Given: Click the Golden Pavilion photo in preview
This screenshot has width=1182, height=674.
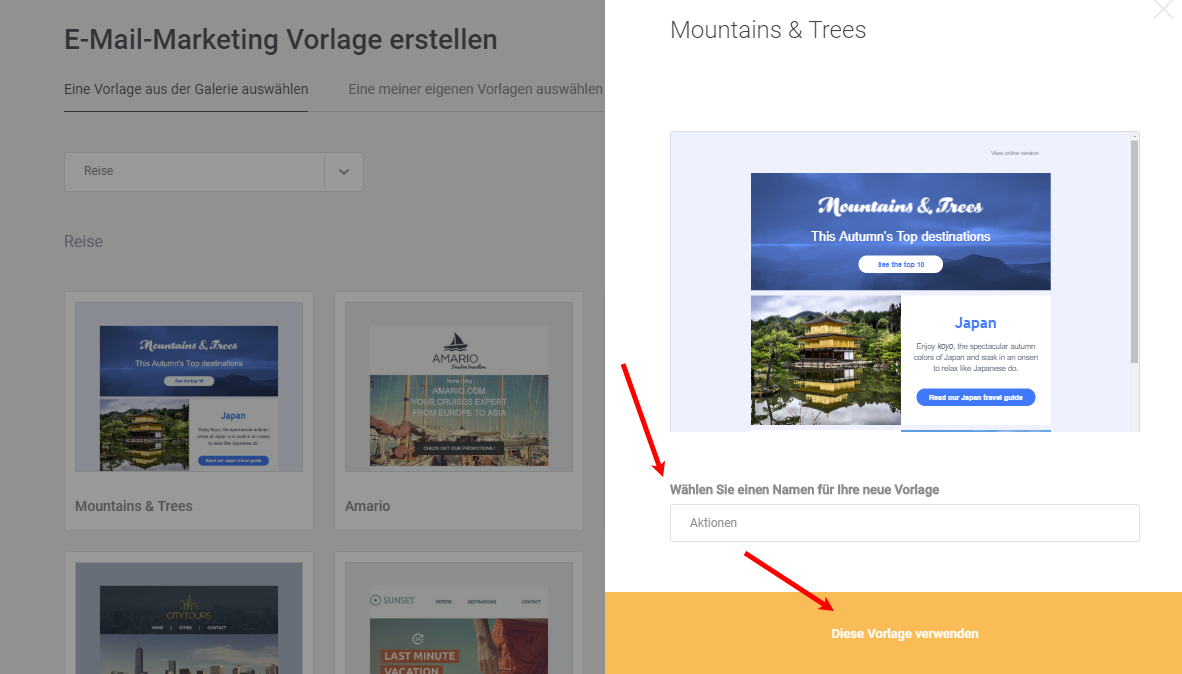Looking at the screenshot, I should [x=825, y=360].
